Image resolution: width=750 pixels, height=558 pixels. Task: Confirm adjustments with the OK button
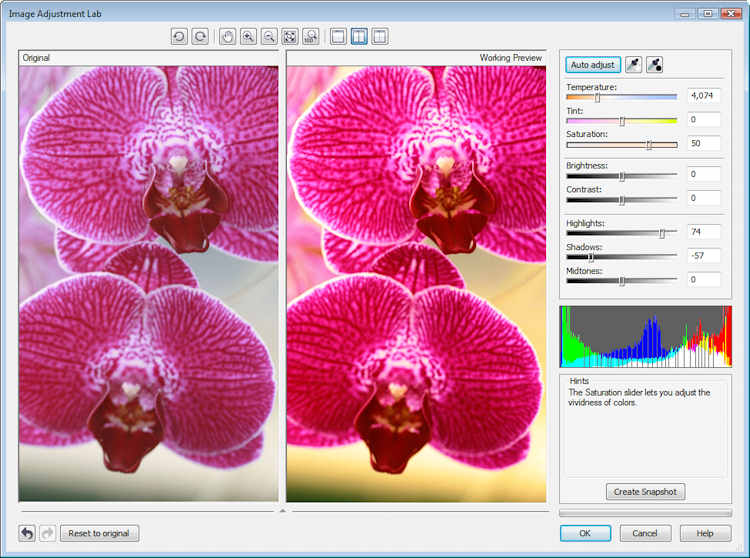coord(585,533)
